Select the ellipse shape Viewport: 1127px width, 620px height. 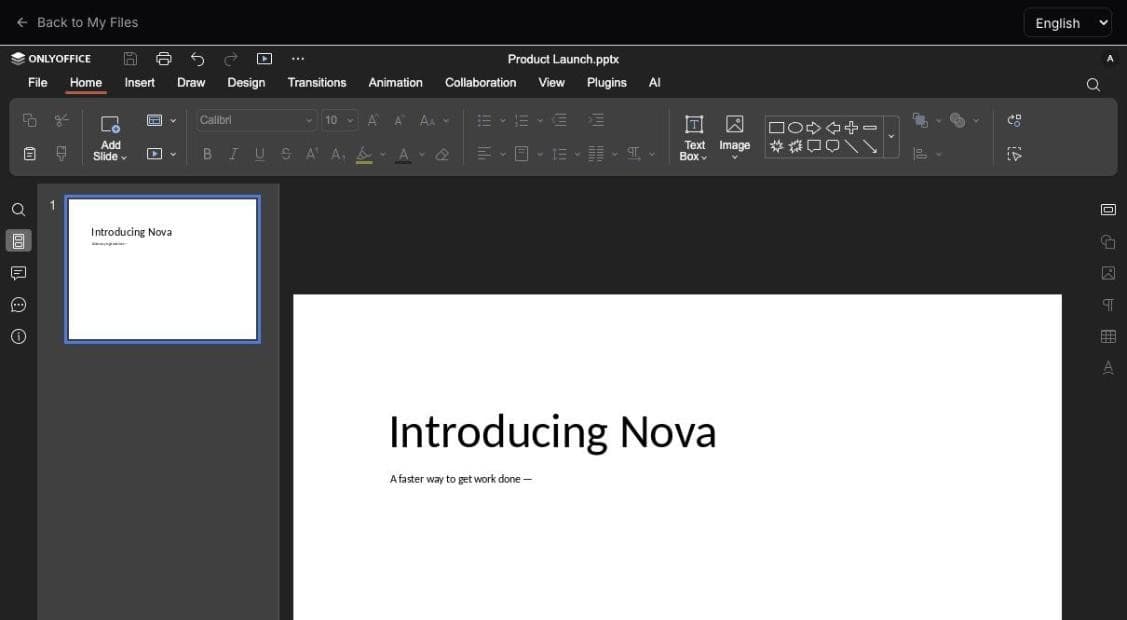click(795, 128)
